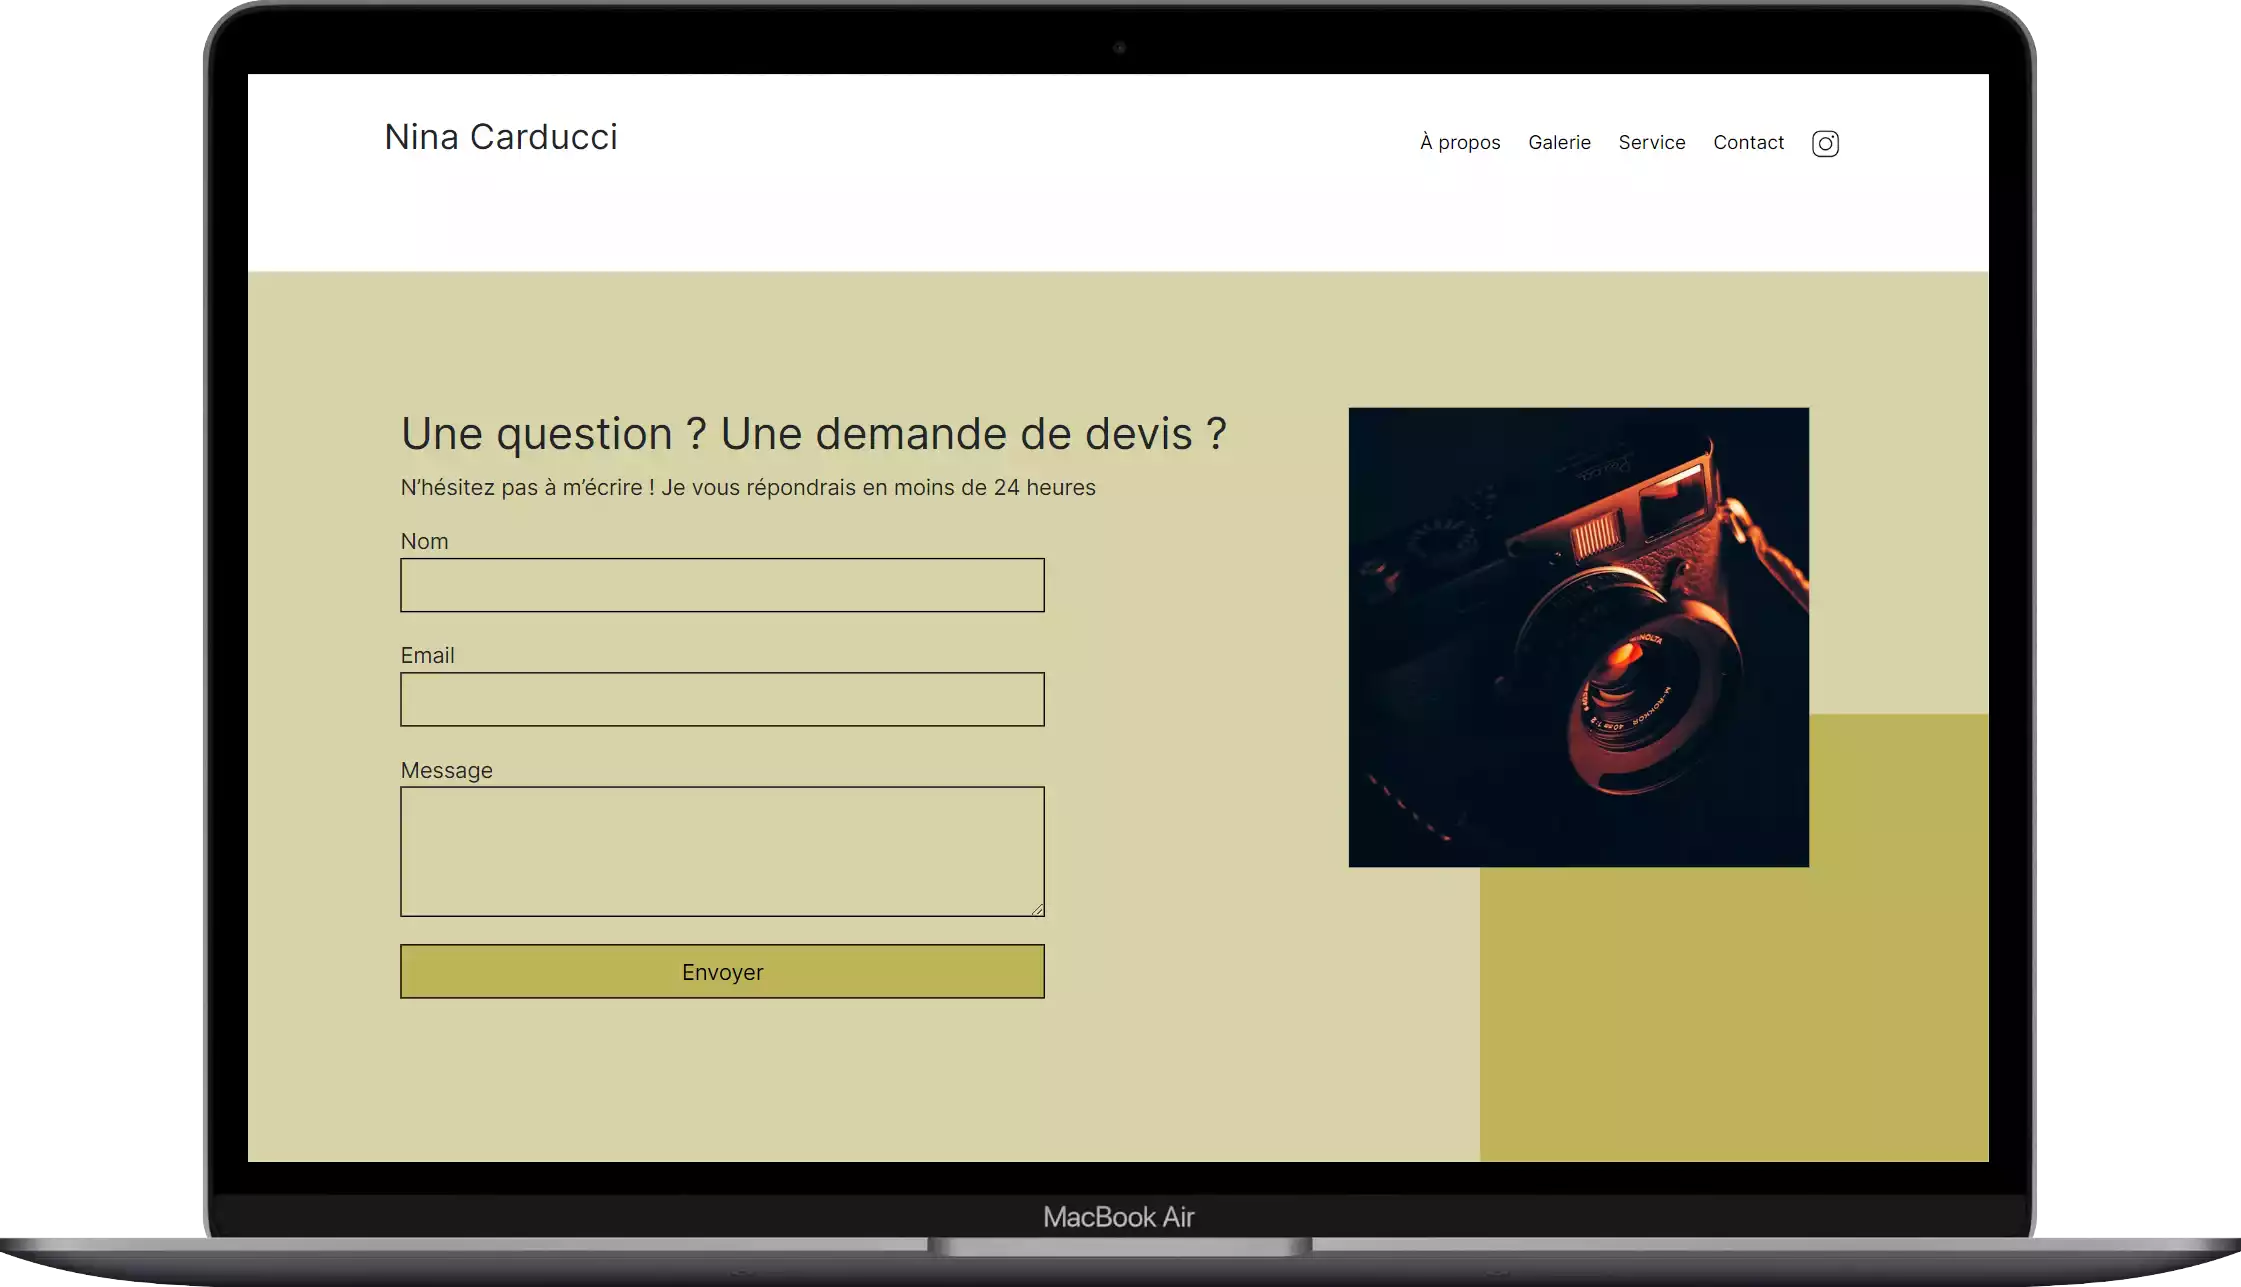Focus the Nom input field

(722, 585)
